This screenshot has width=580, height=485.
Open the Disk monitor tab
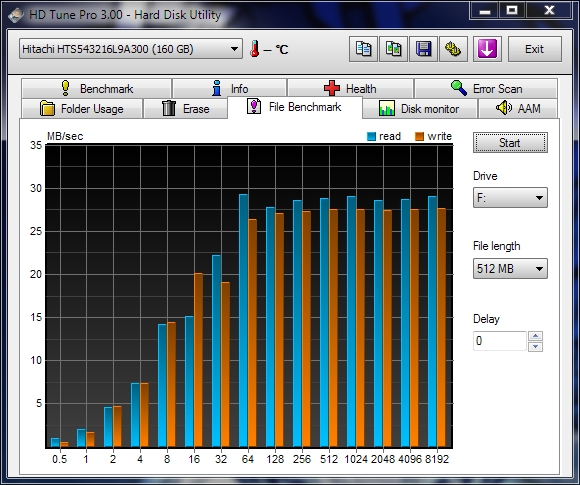pyautogui.click(x=420, y=109)
